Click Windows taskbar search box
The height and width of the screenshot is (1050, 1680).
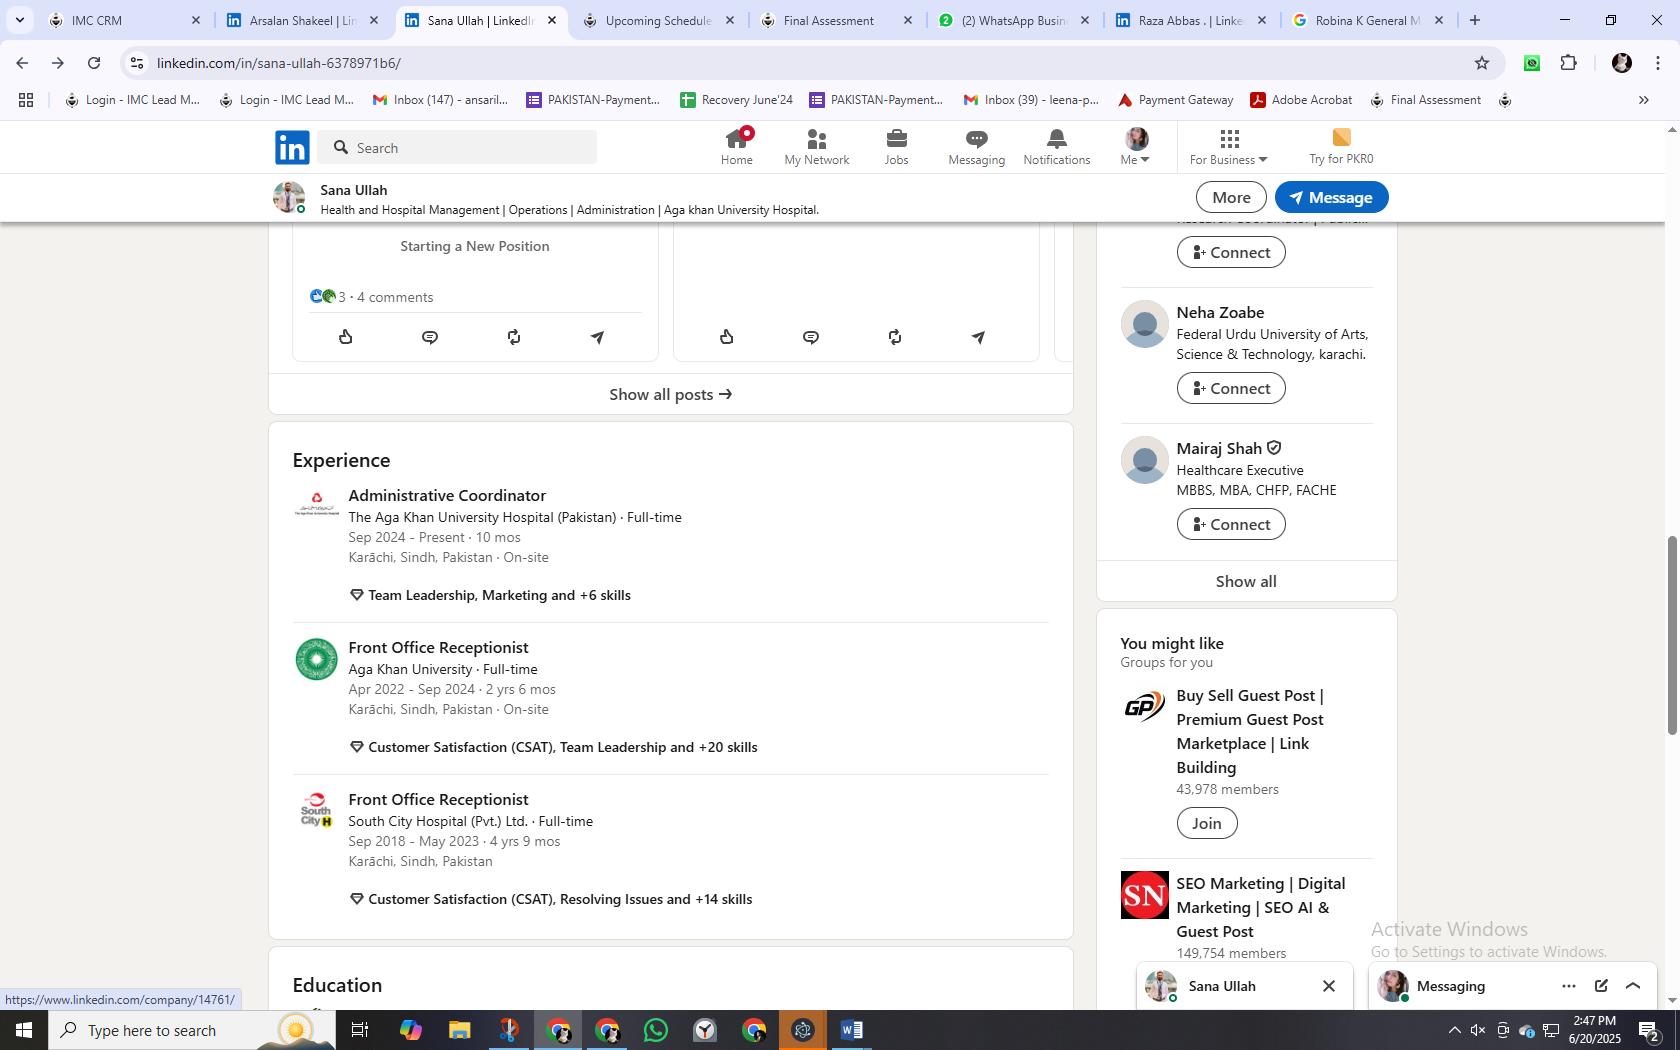190,1030
